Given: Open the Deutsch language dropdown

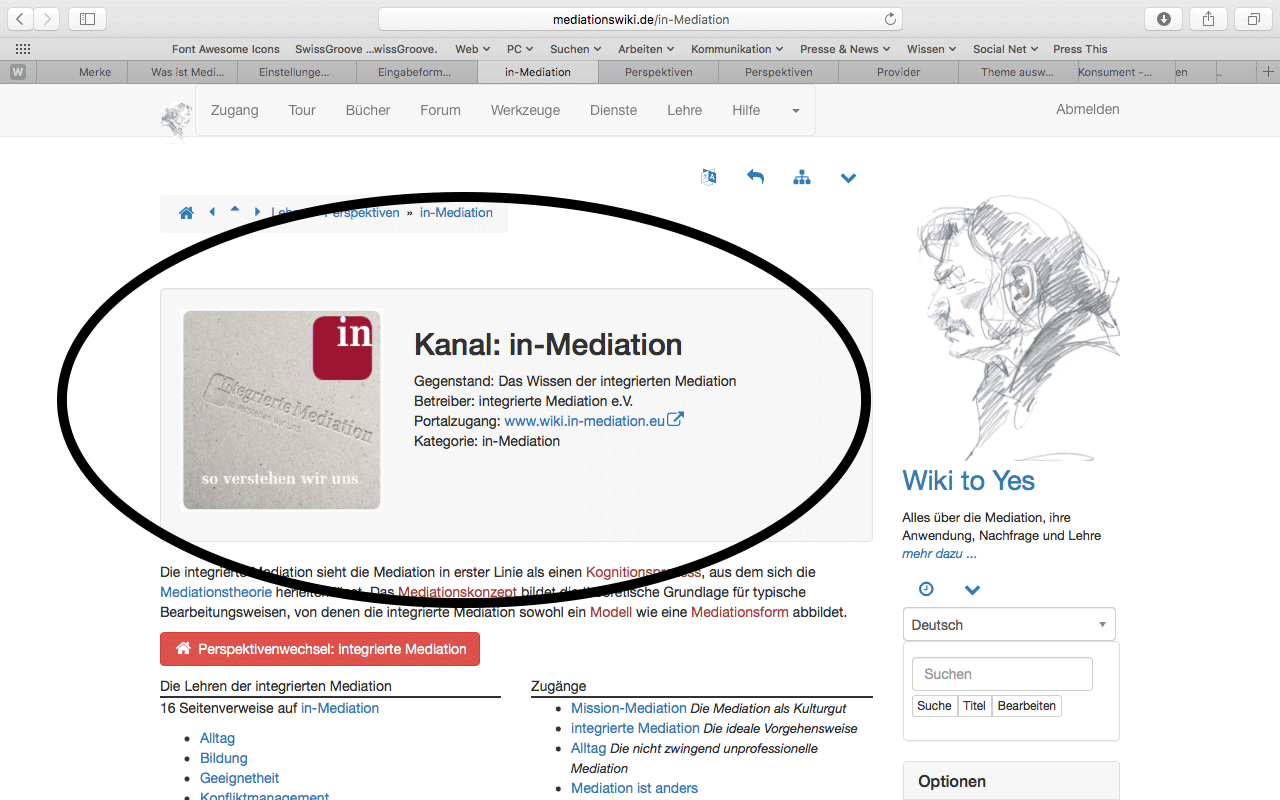Looking at the screenshot, I should (x=1008, y=625).
